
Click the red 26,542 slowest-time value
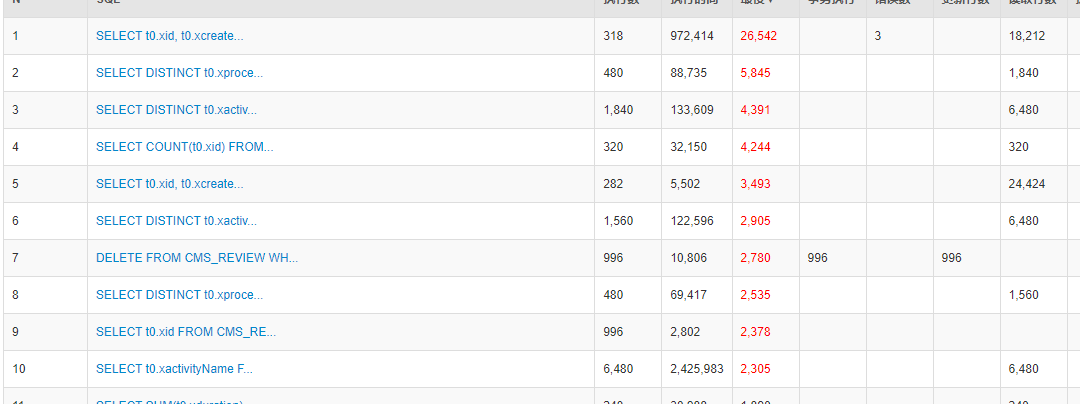(759, 36)
